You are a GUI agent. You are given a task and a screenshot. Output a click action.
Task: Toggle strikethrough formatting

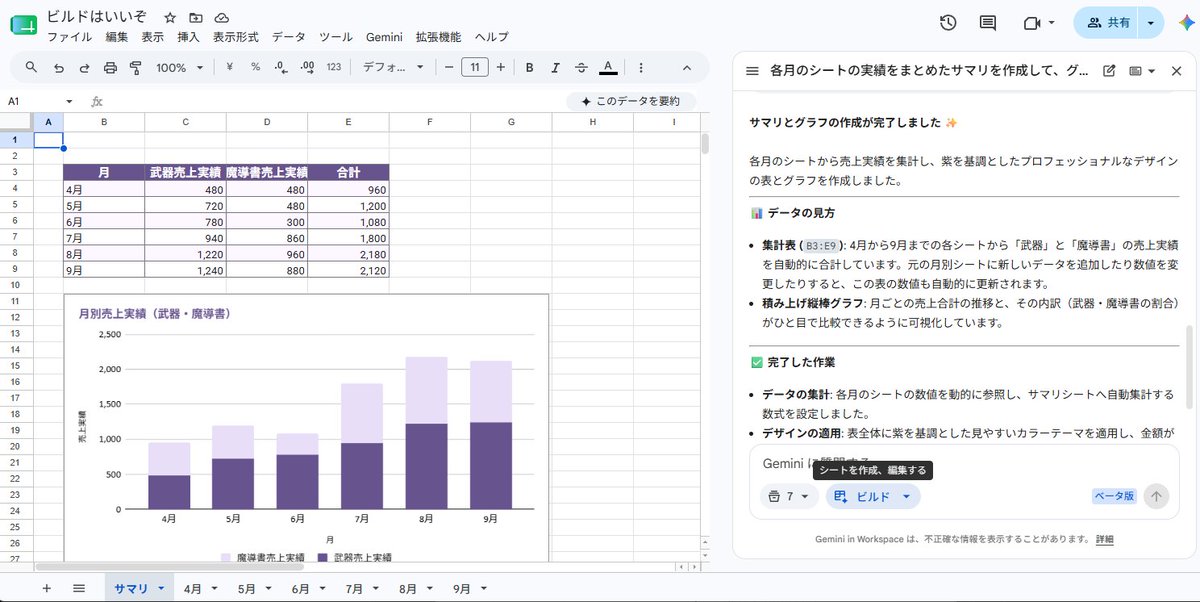tap(581, 67)
